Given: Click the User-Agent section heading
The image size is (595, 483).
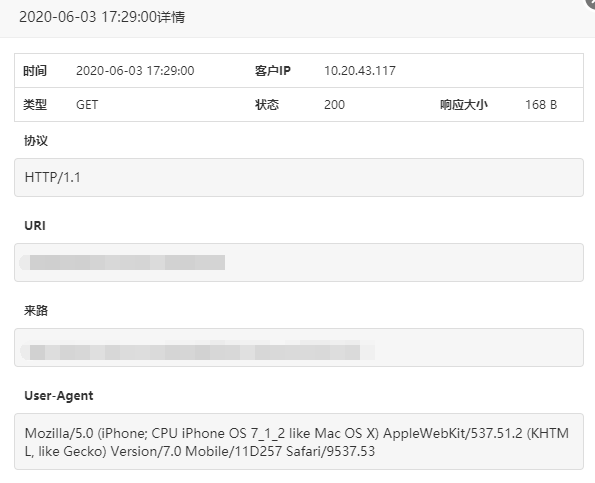Looking at the screenshot, I should [58, 396].
